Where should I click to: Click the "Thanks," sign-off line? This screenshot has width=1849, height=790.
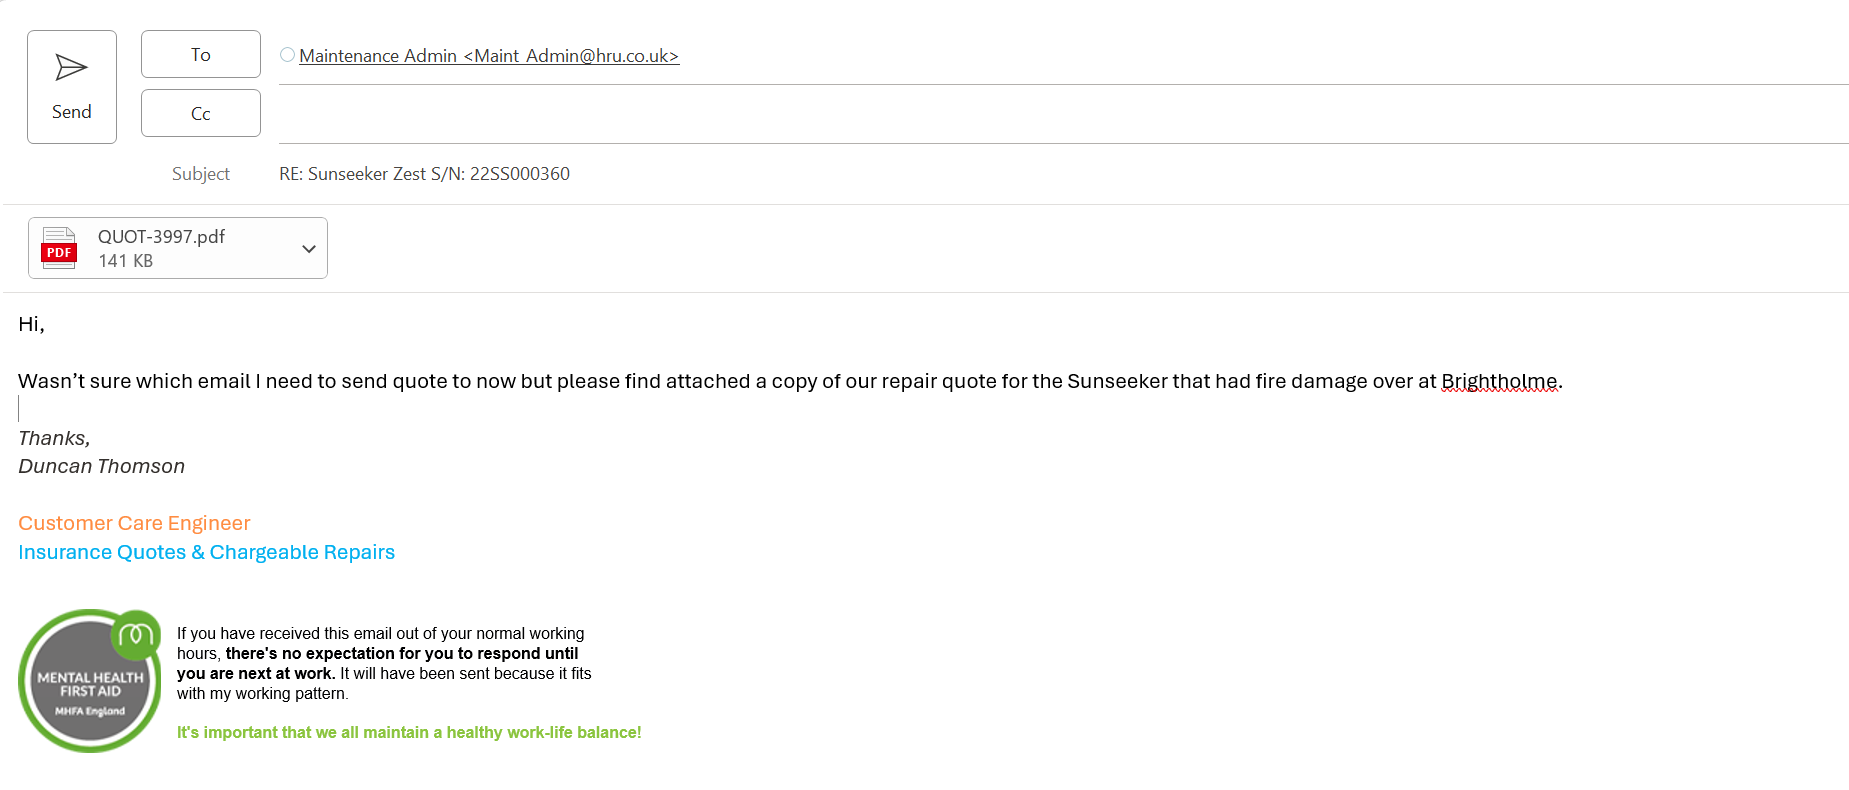click(54, 438)
